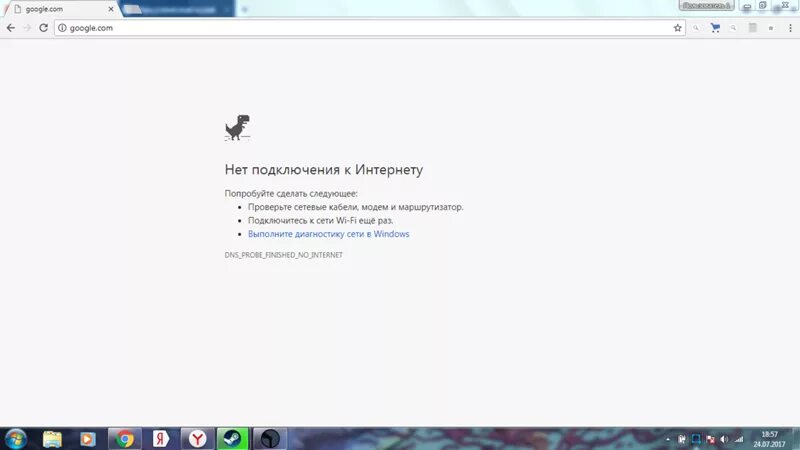Reload the google.com page
This screenshot has width=800, height=450.
coord(43,28)
